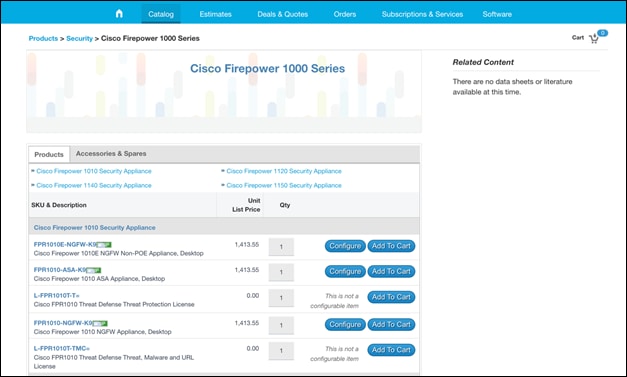The width and height of the screenshot is (627, 377).
Task: Edit quantity field for L-FPR1010T-T=
Action: [x=281, y=298]
